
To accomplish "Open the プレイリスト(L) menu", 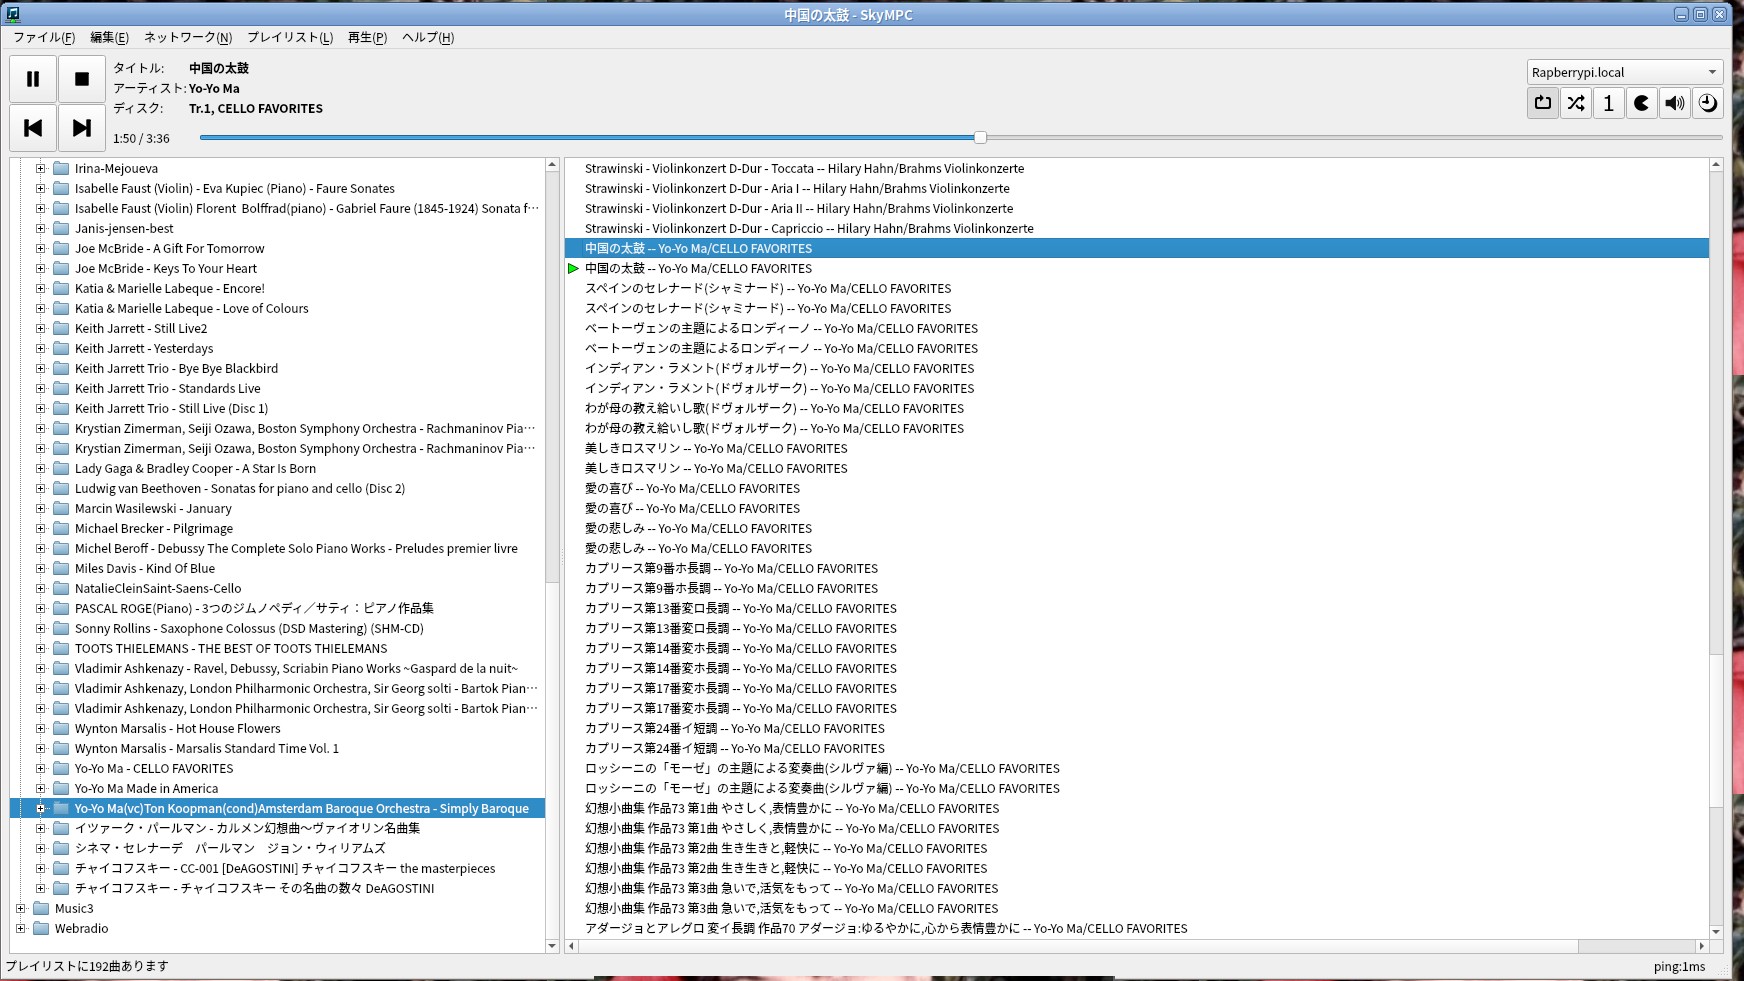I will point(289,37).
